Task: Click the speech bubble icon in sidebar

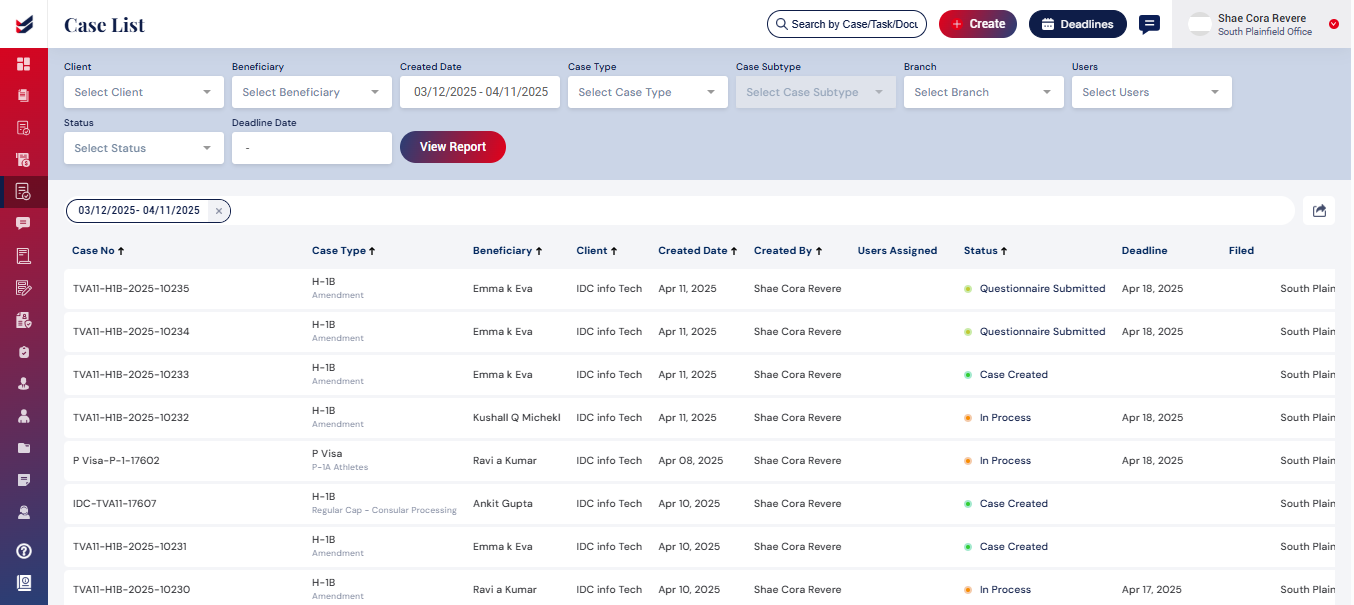Action: click(x=23, y=223)
